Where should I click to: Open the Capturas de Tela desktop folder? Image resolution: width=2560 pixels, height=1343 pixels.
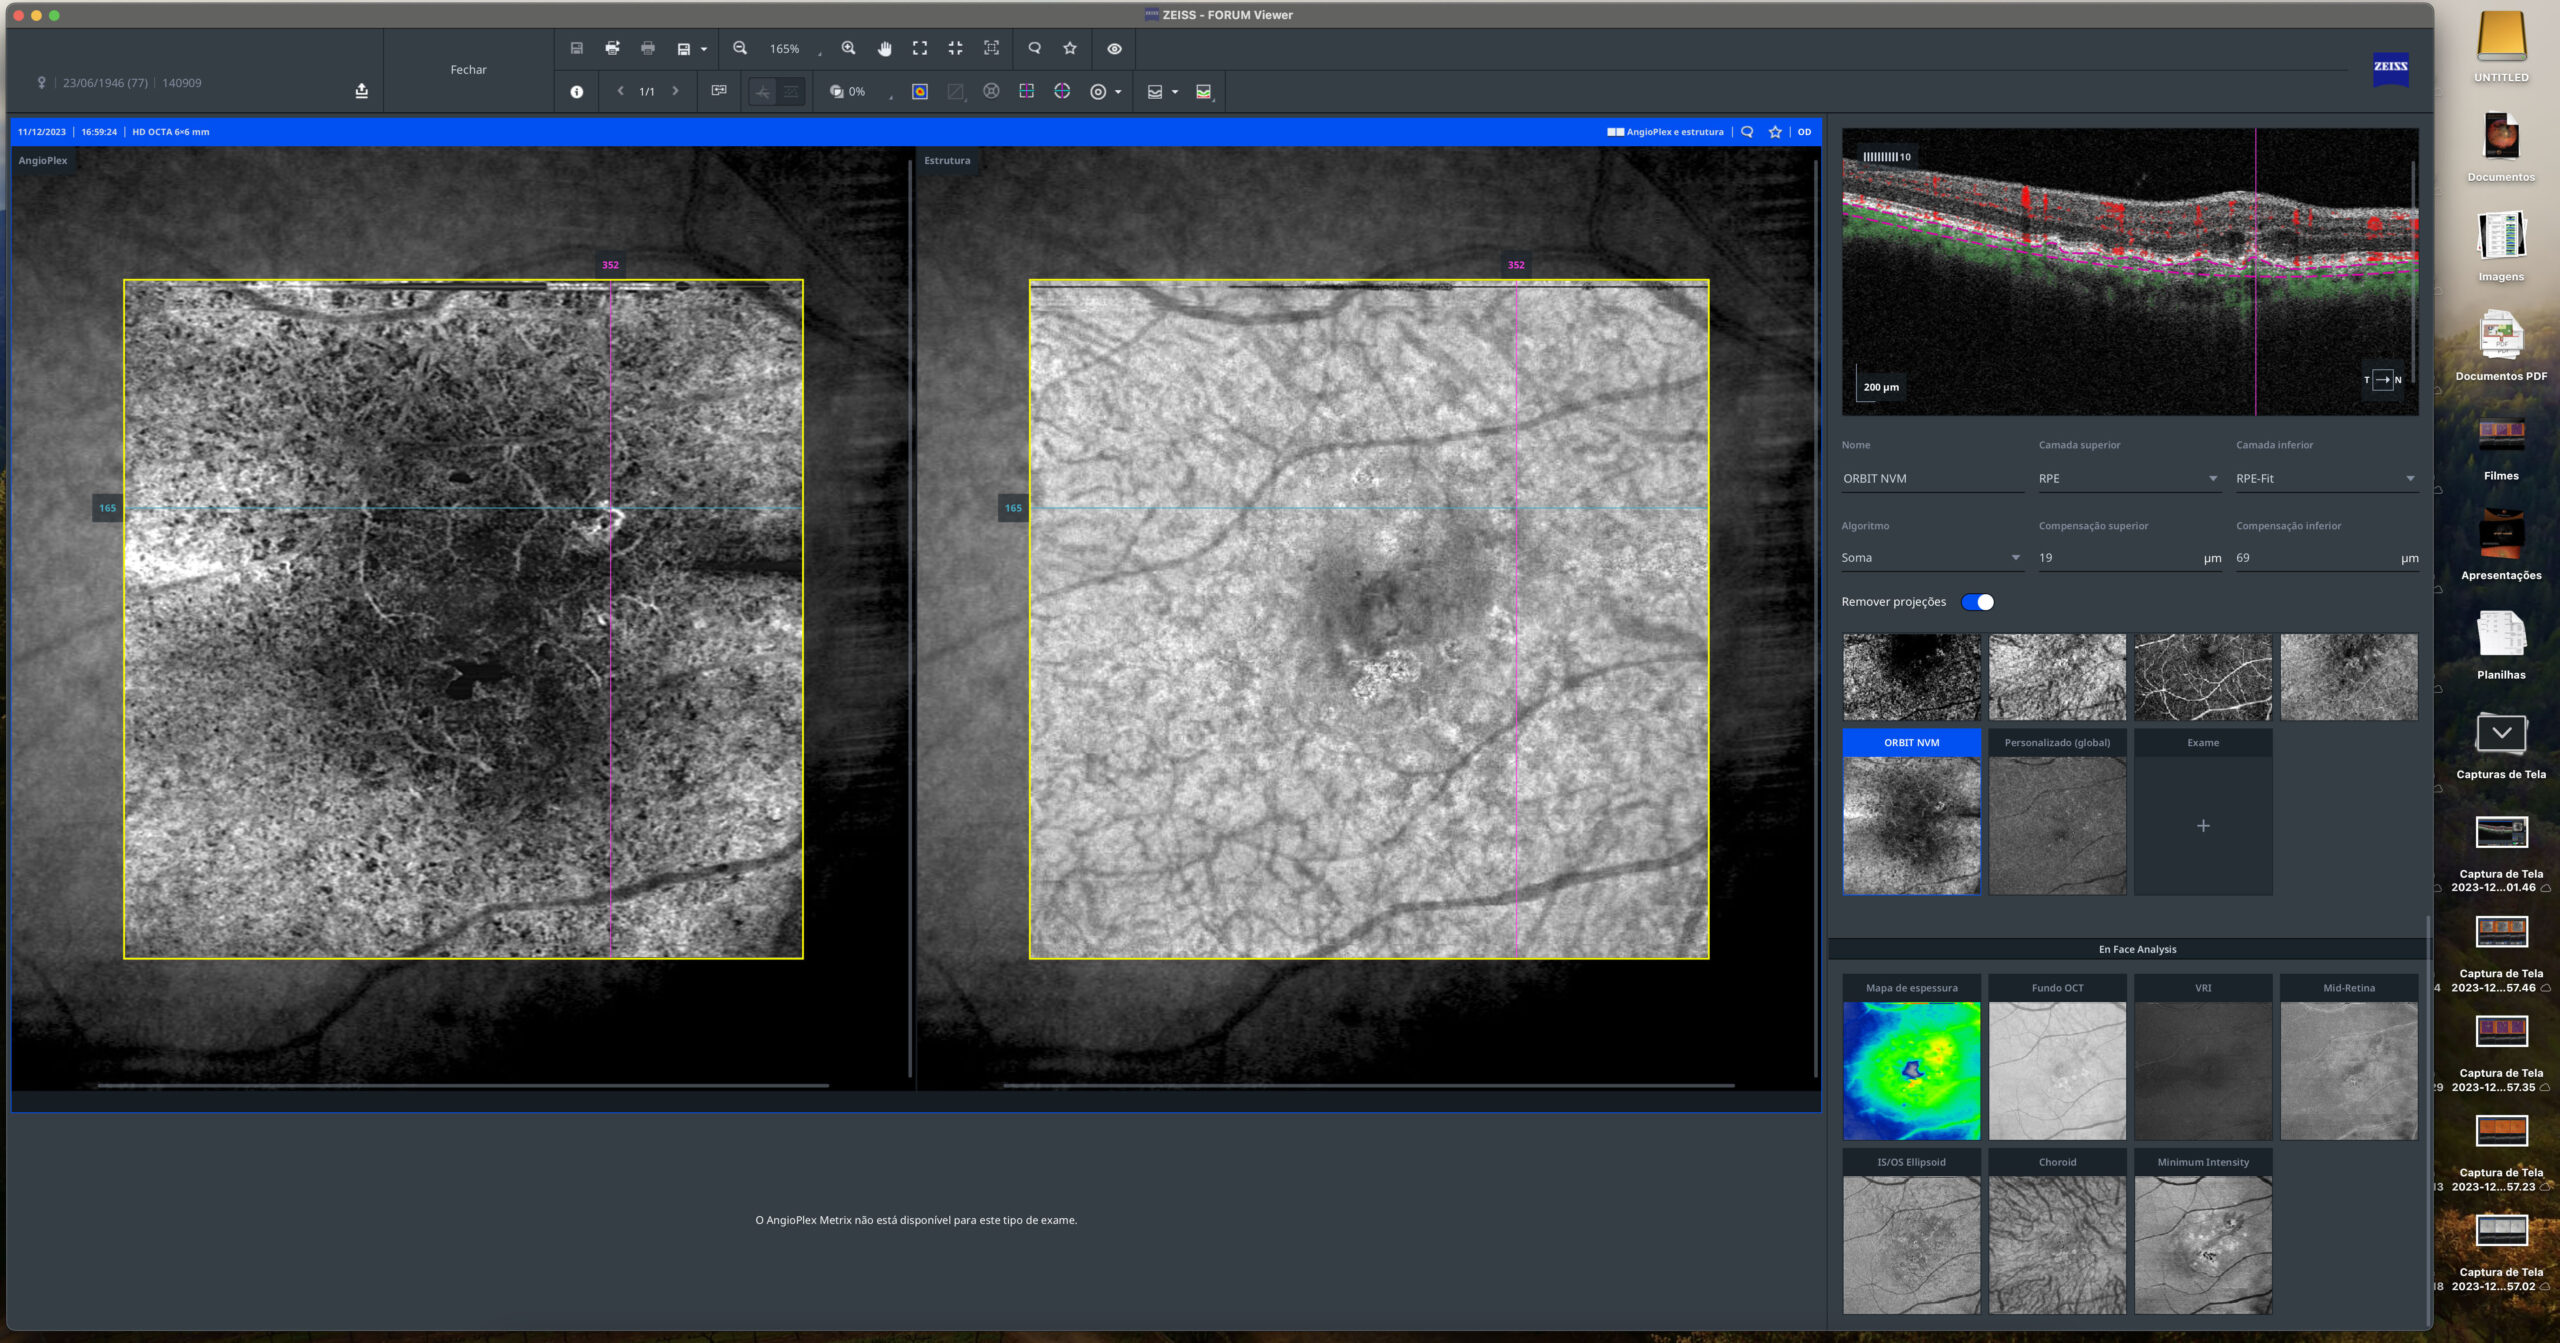click(x=2501, y=745)
